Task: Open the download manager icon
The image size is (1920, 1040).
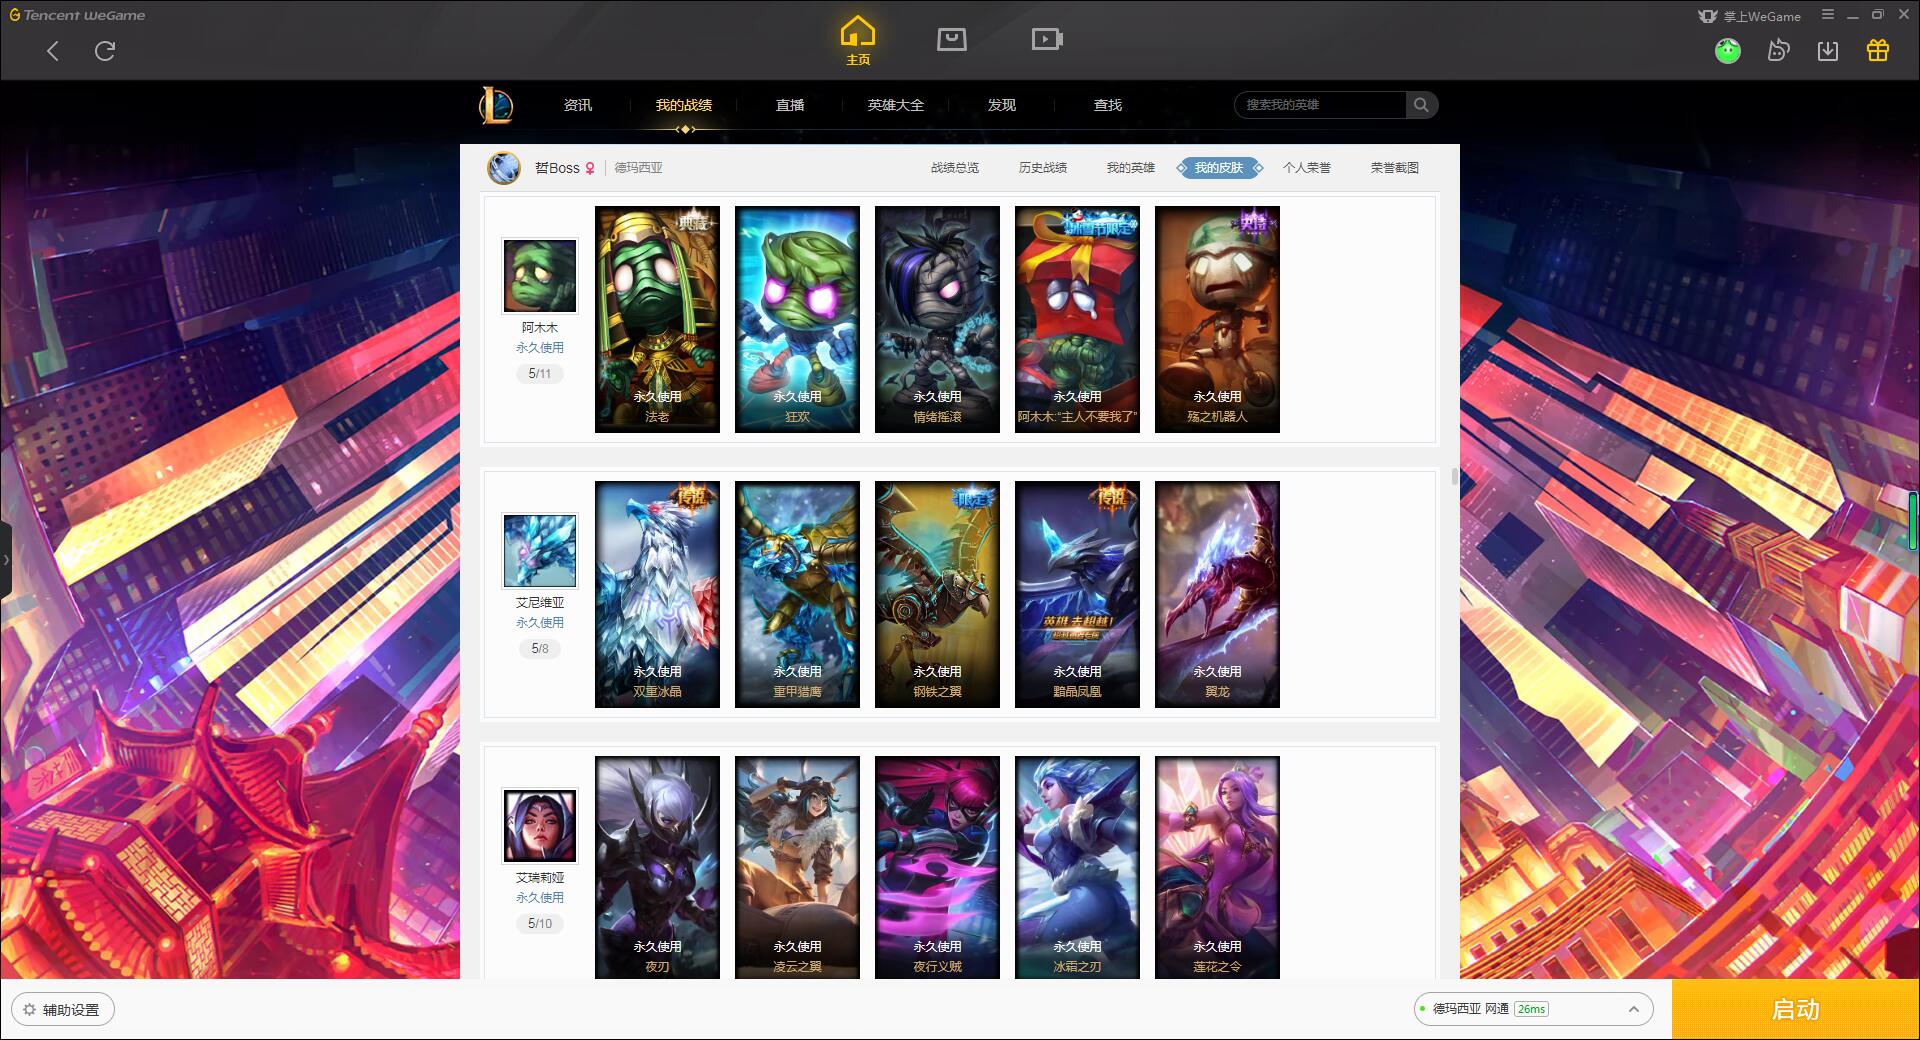Action: (x=1828, y=50)
